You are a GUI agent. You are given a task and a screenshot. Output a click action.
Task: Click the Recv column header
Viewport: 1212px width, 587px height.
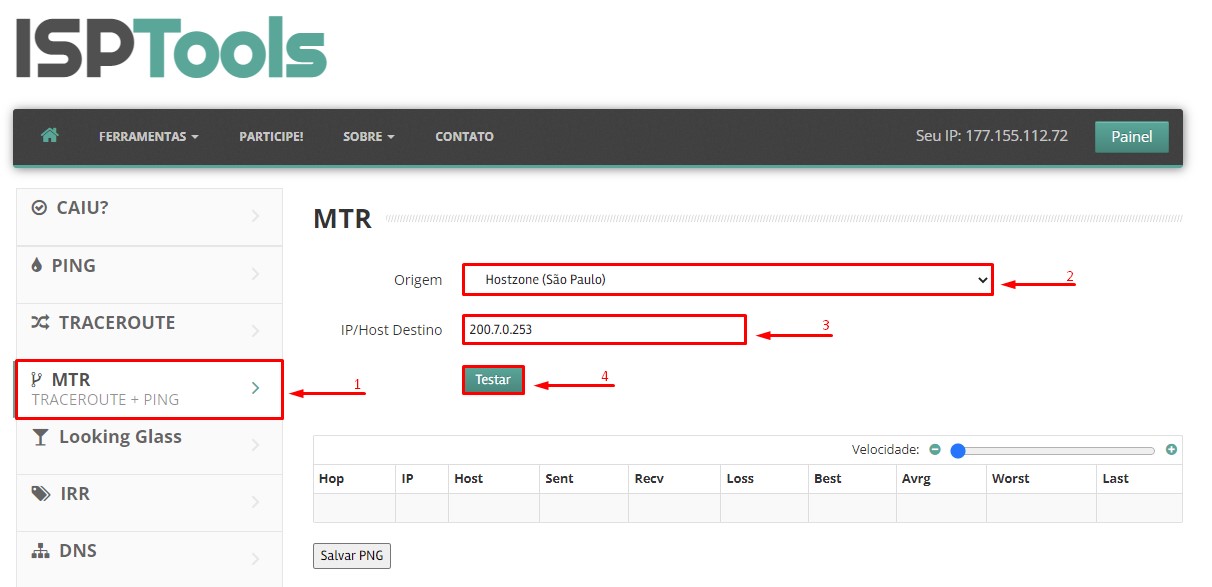click(674, 479)
